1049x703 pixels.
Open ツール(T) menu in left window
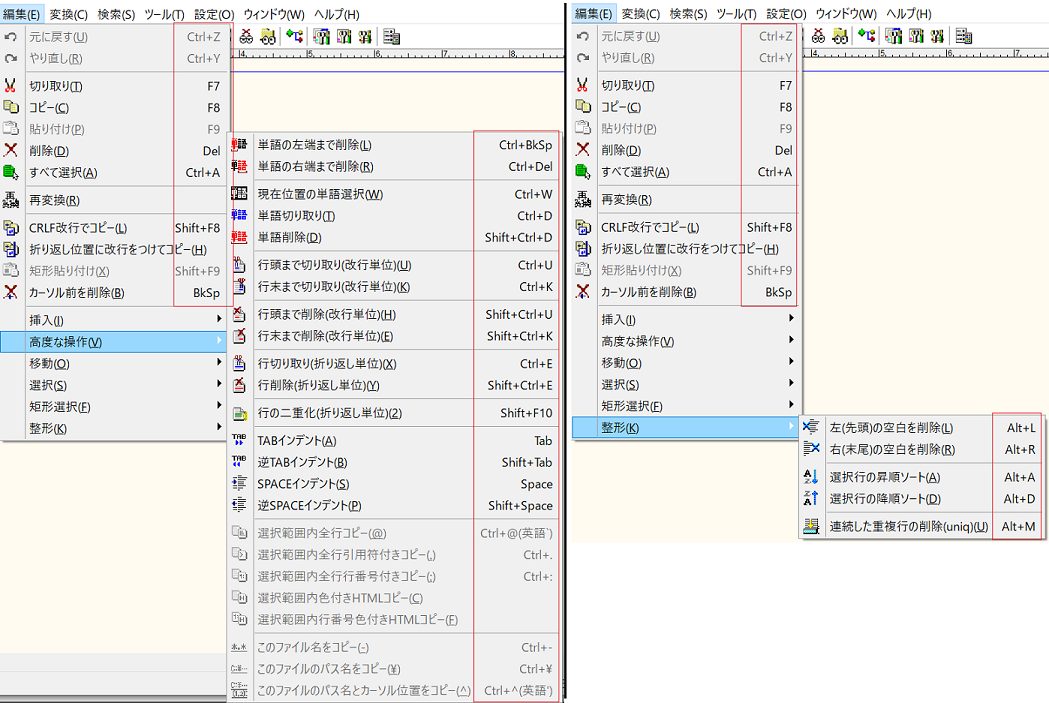165,14
